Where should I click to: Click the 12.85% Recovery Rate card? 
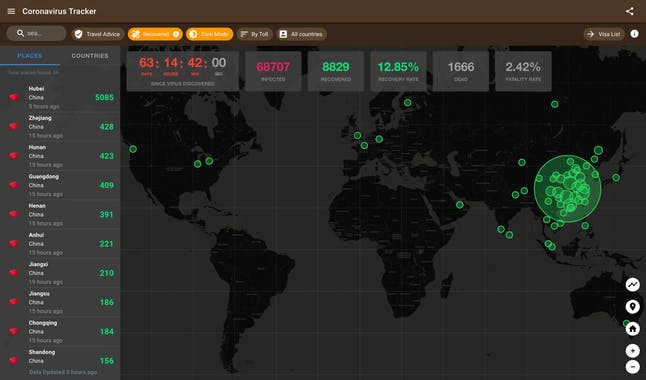coord(398,71)
